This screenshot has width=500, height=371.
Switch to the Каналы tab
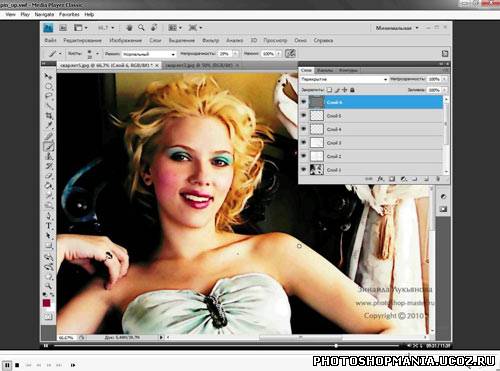pos(325,70)
